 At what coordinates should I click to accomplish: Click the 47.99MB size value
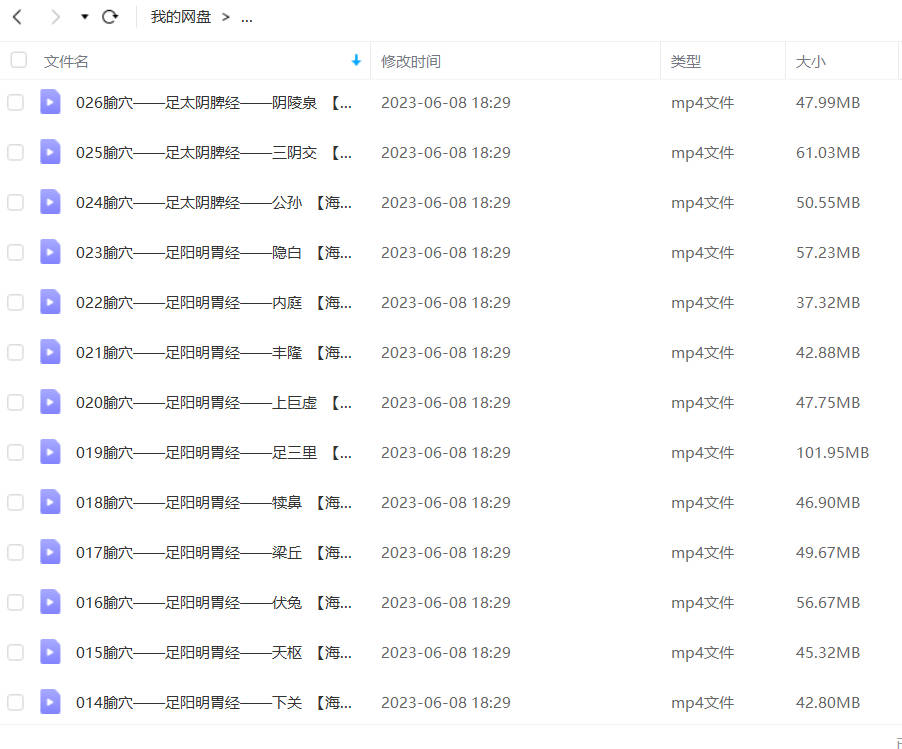828,102
